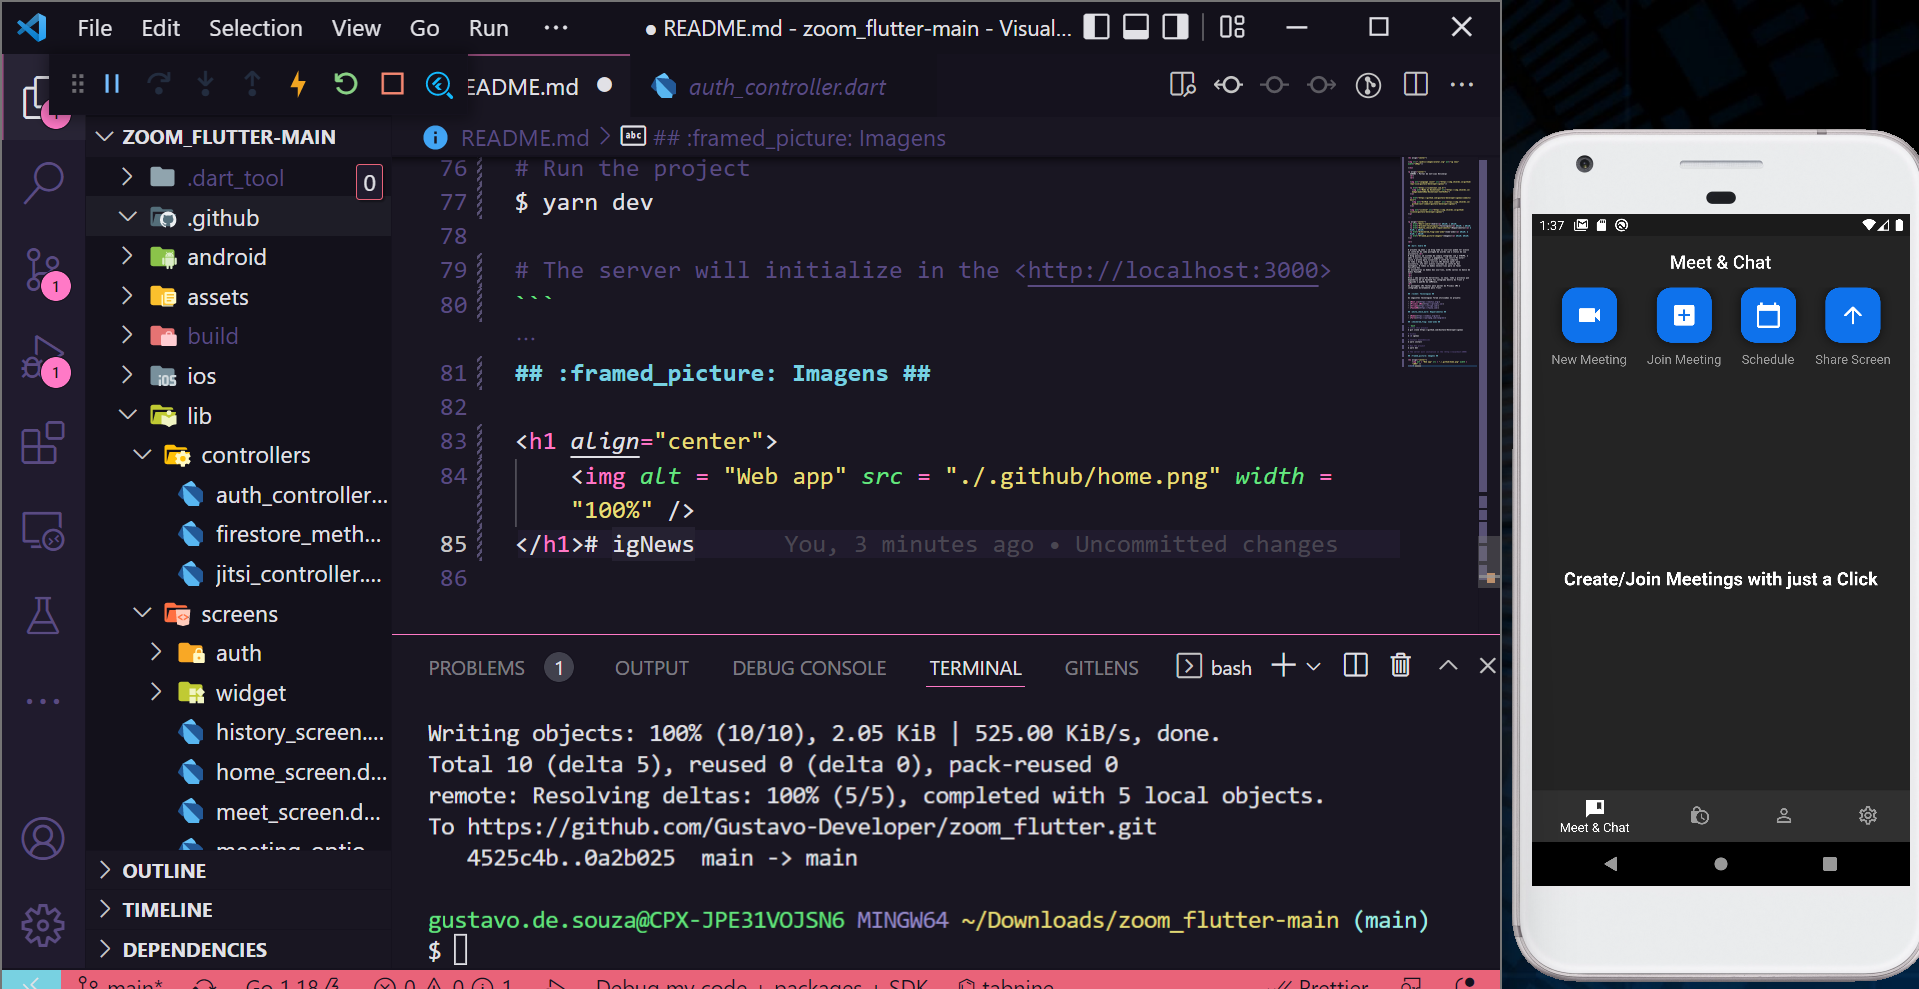Open the Source Control view
1919x989 pixels.
pyautogui.click(x=43, y=271)
